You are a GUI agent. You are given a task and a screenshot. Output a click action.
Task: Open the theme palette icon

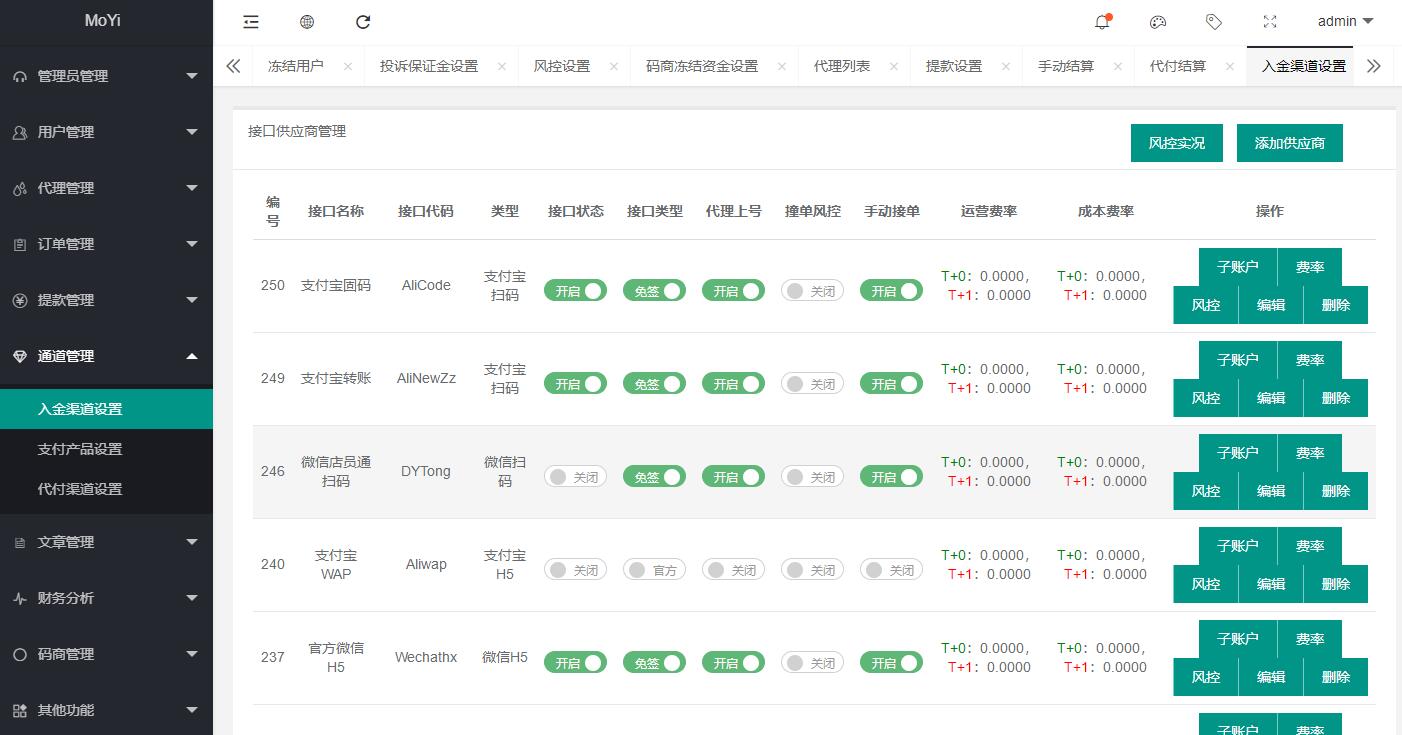[1158, 21]
